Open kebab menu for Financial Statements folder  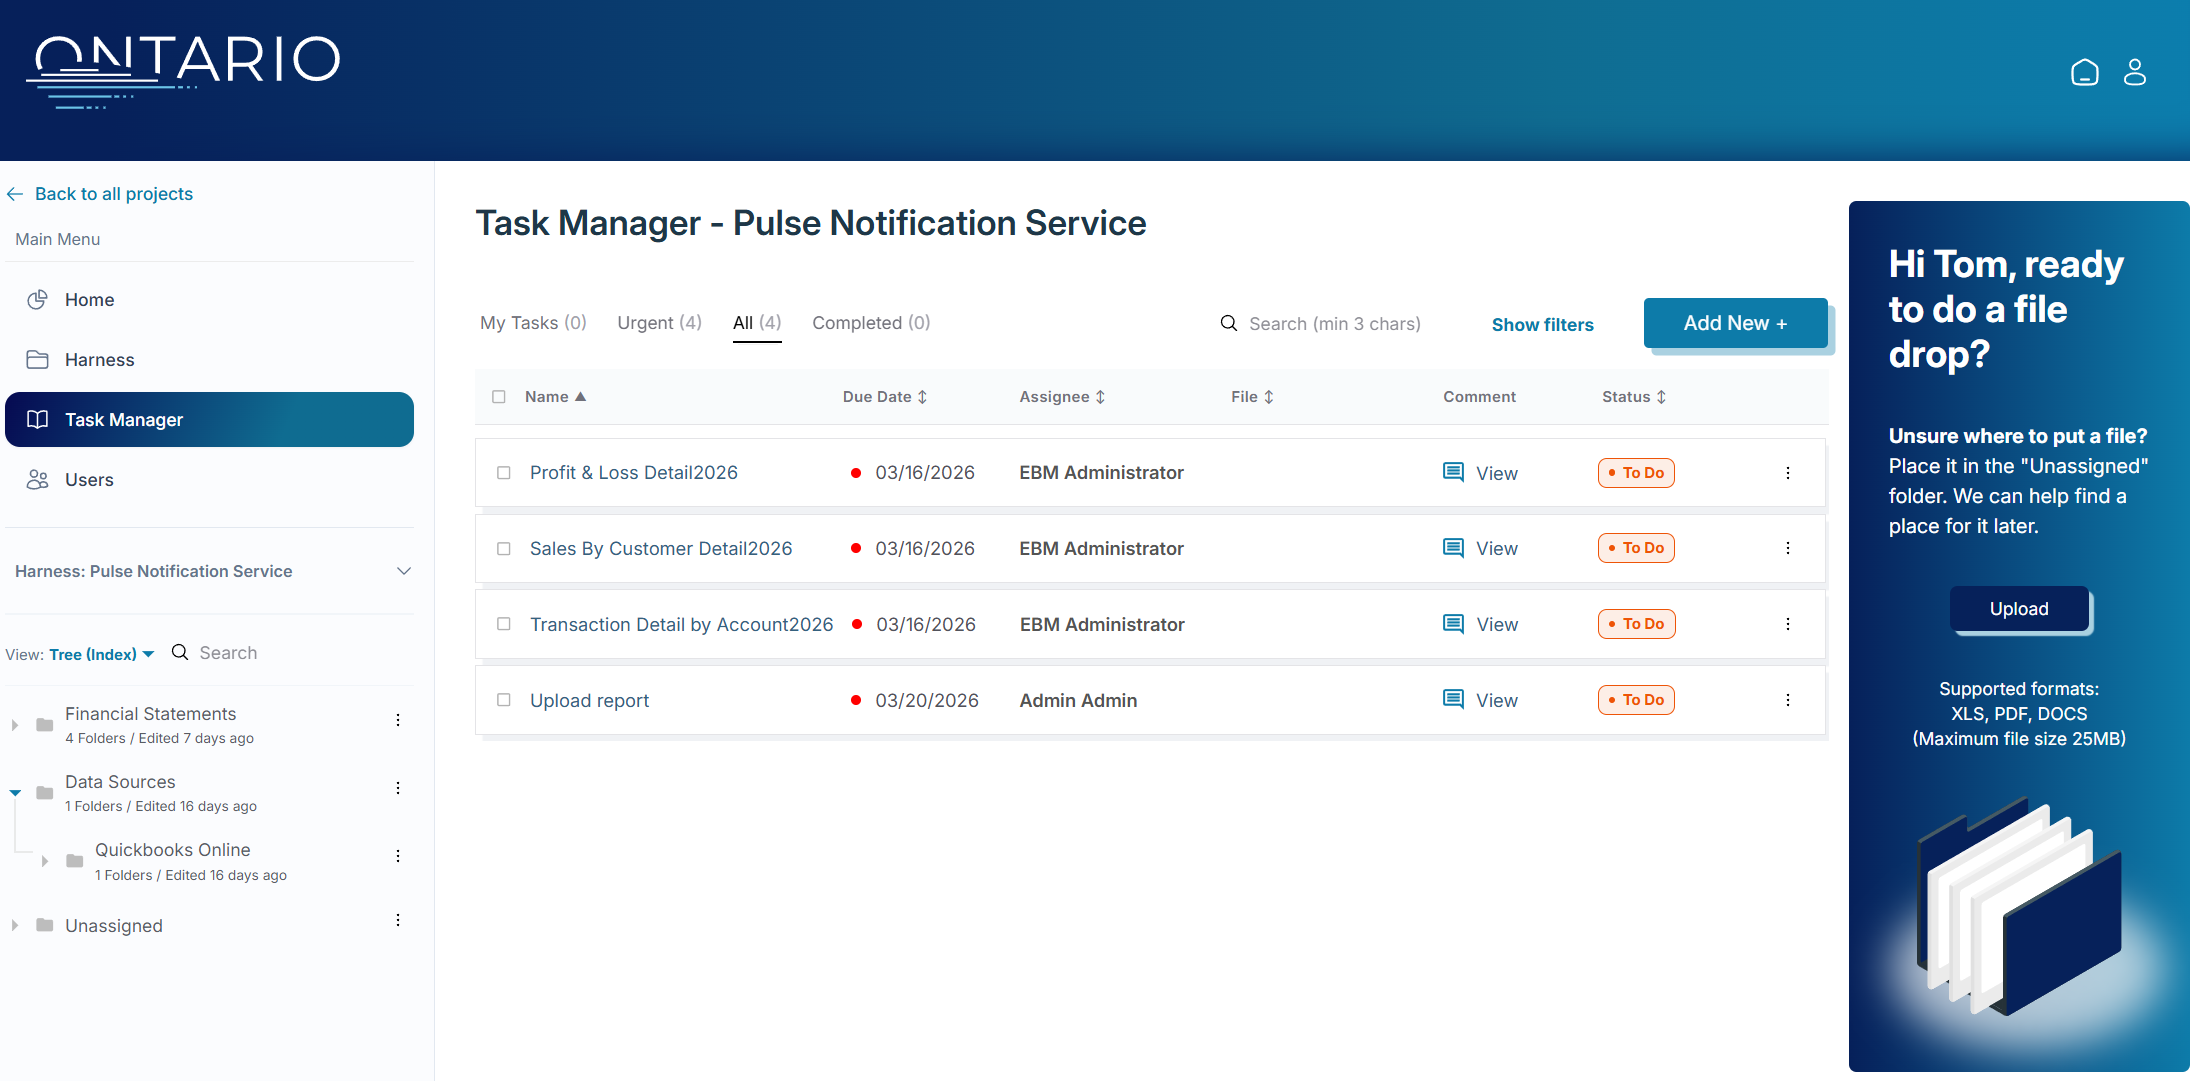click(398, 720)
